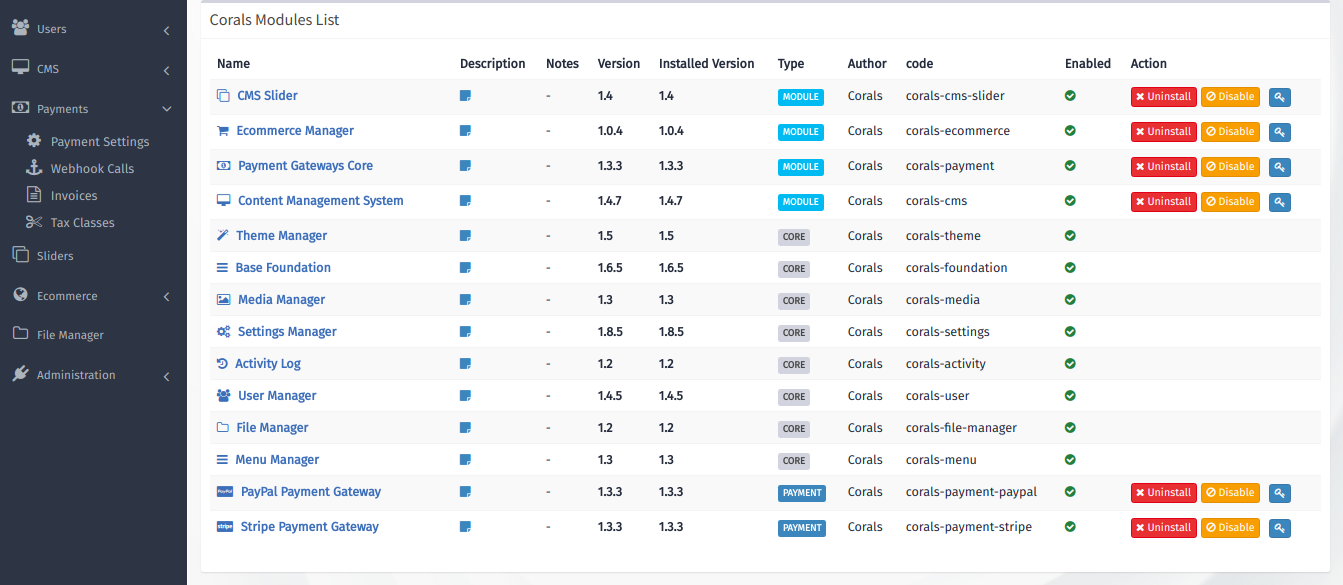
Task: Open description note icon for CMS Slider
Action: (465, 96)
